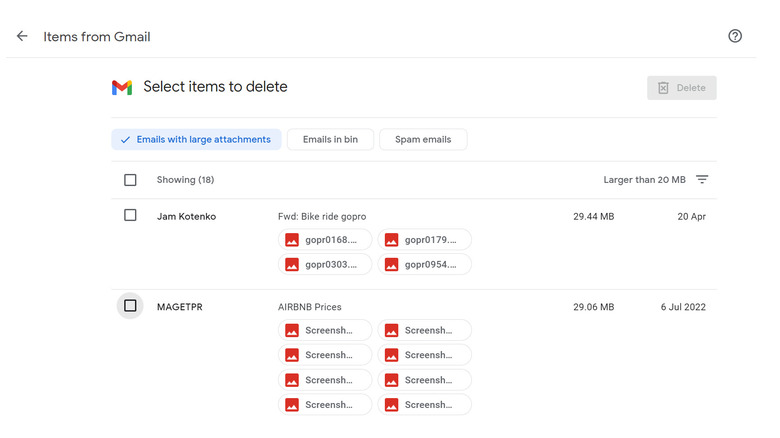
Task: Tick the select-all checkbox beside Showing (18)
Action: click(130, 180)
